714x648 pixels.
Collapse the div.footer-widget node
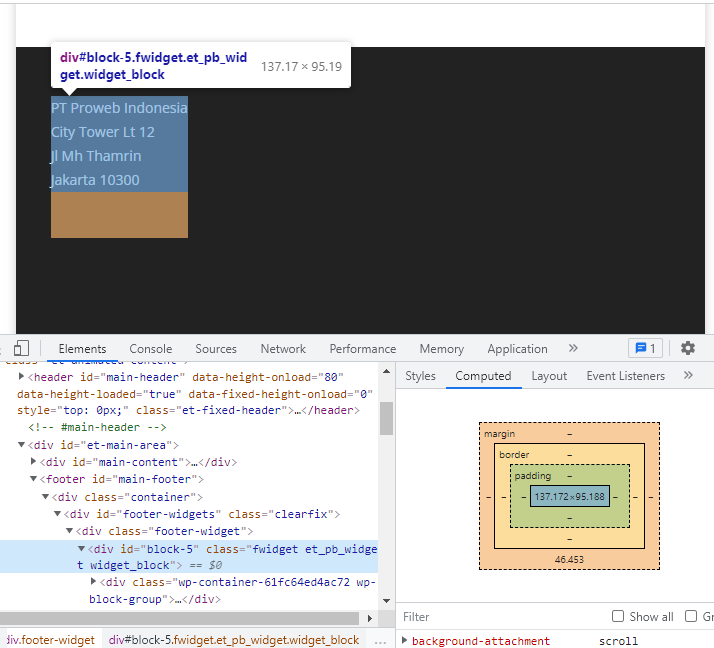pos(69,531)
